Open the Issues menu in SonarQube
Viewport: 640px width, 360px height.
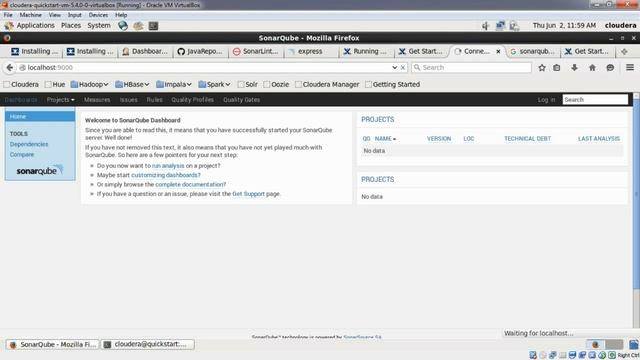[128, 100]
